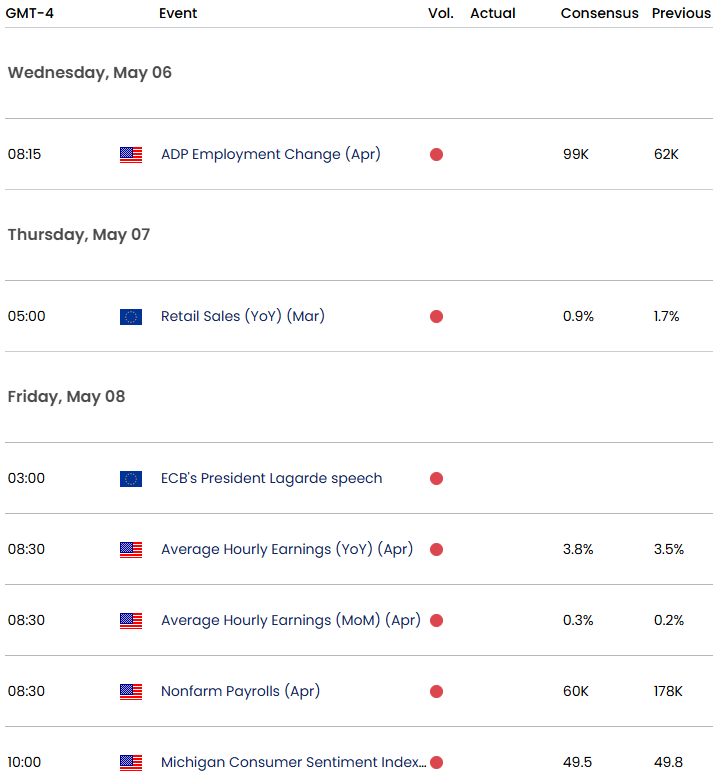
Task: Open the Retail Sales (YoY) (Mar) event
Action: [x=243, y=316]
